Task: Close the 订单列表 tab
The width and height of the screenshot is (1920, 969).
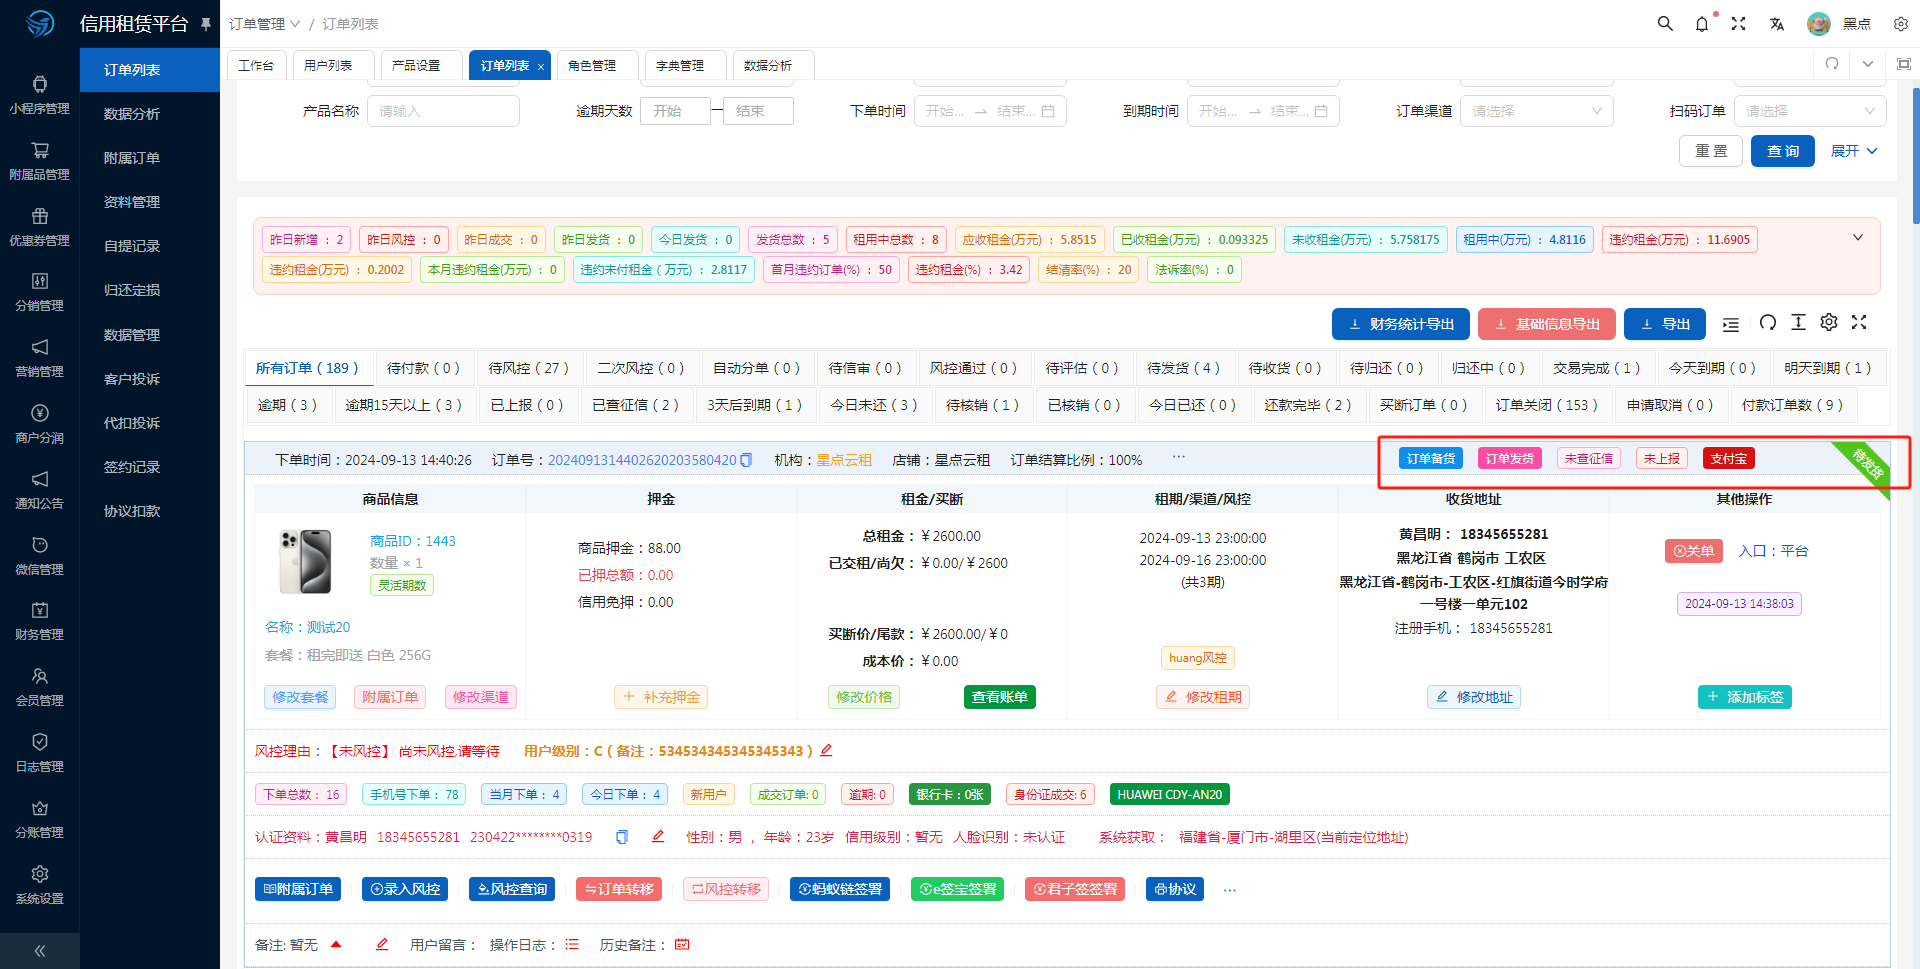Action: click(x=541, y=67)
